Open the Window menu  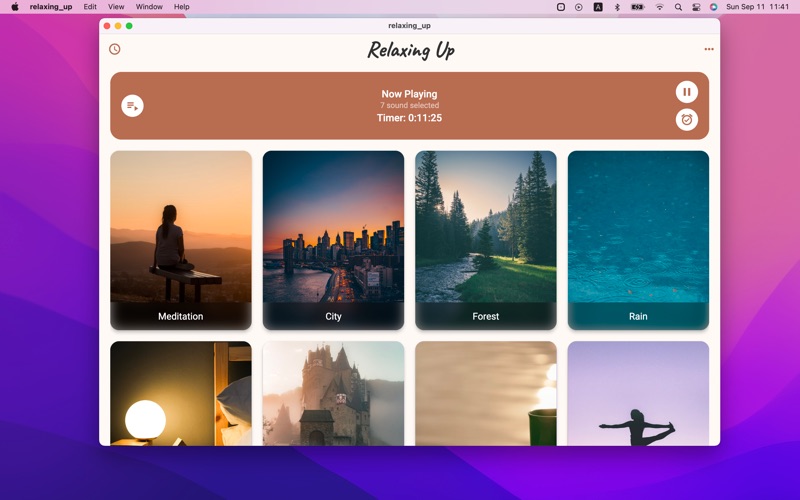tap(149, 7)
